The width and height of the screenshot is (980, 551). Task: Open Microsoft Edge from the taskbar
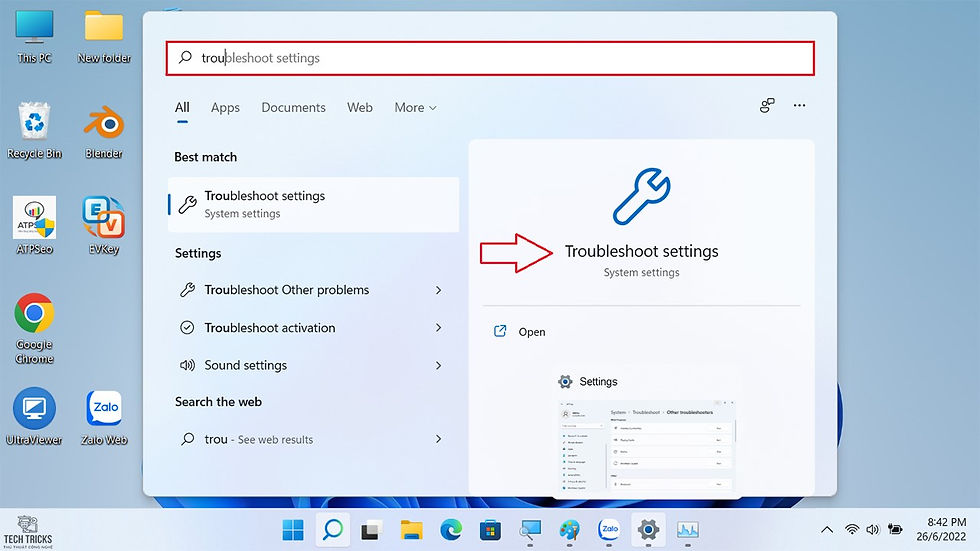pos(451,530)
